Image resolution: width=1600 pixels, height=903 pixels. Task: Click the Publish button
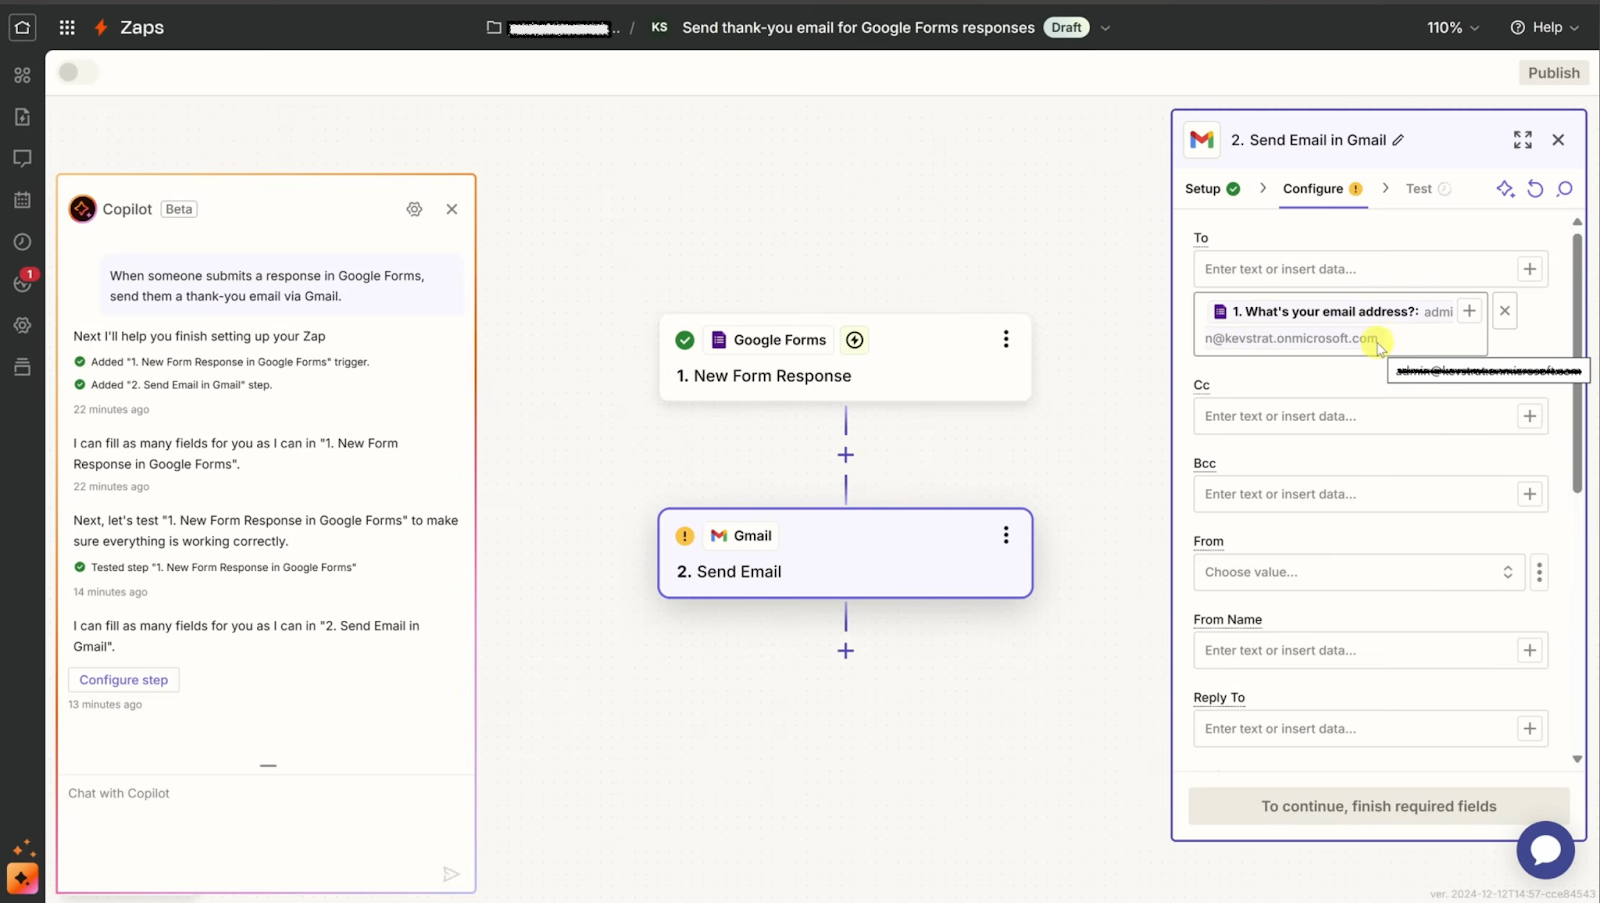[x=1553, y=73]
